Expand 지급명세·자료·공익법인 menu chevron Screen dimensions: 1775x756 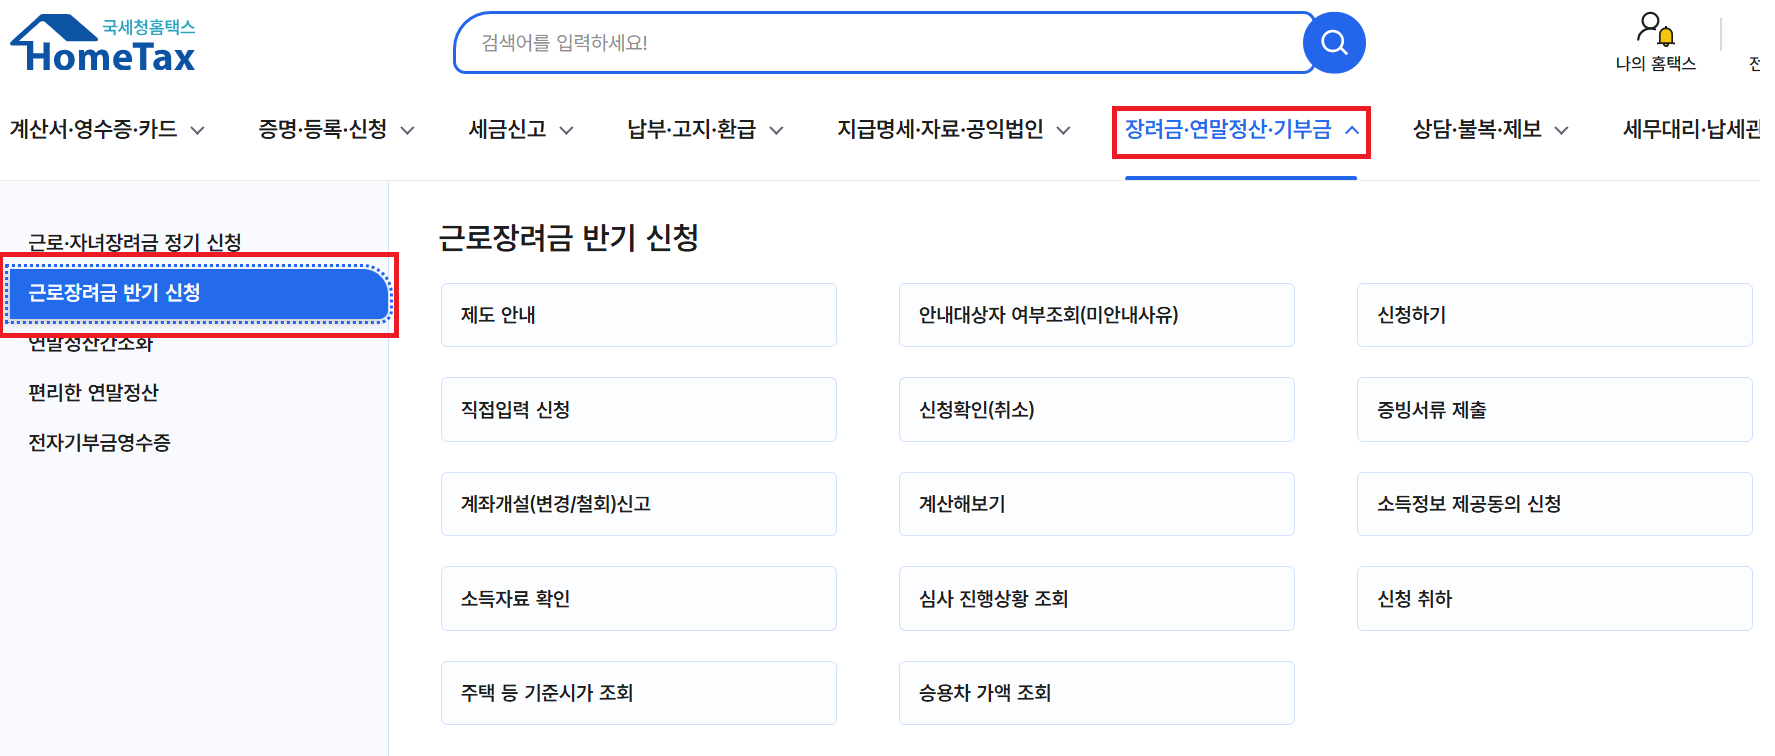point(1064,130)
